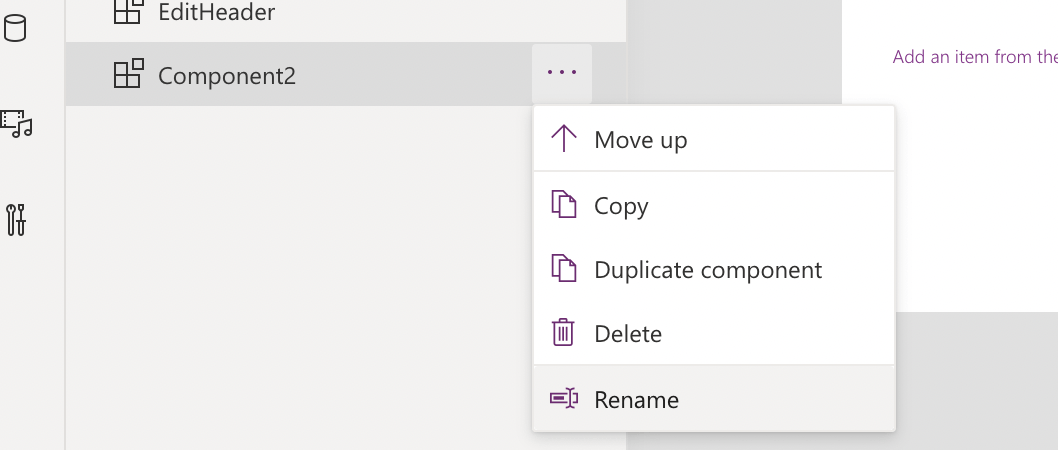Screen dimensions: 1058x450
Task: Click the Duplicate component icon
Action: [x=564, y=269]
